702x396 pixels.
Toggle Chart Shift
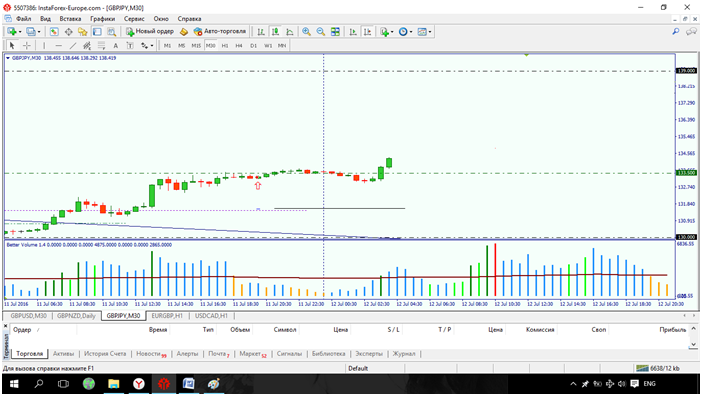click(367, 32)
